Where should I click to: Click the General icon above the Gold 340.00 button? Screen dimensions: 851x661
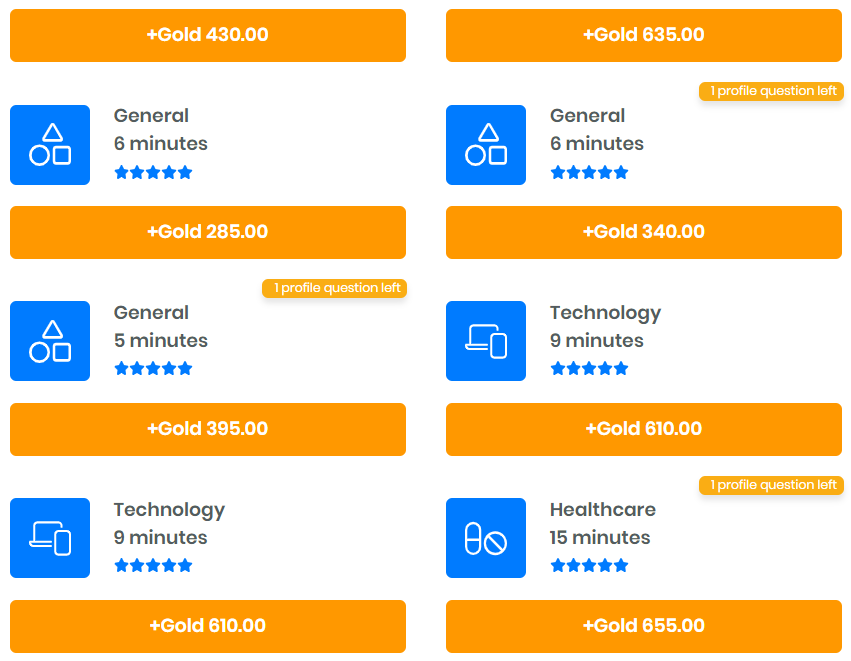tap(485, 145)
